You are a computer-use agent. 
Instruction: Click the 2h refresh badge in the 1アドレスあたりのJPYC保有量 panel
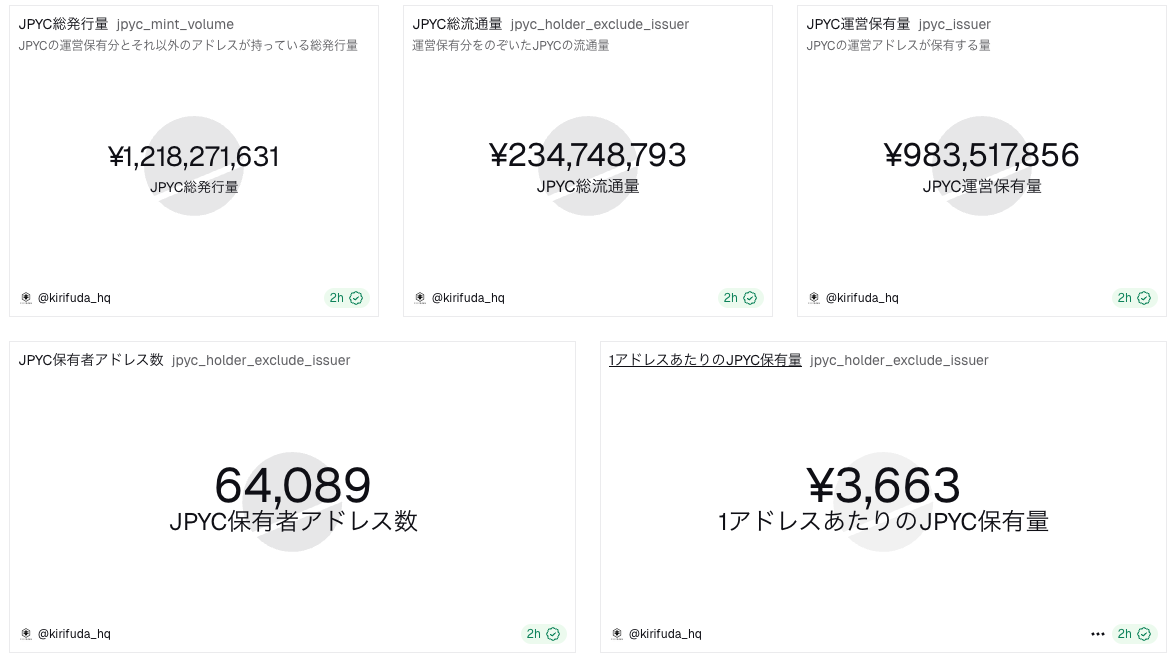[1133, 634]
